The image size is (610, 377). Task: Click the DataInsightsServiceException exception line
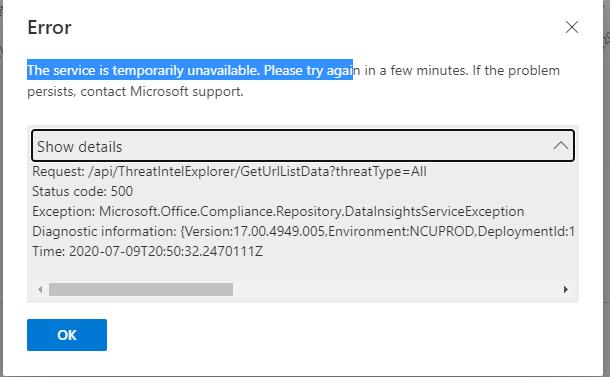pyautogui.click(x=278, y=211)
